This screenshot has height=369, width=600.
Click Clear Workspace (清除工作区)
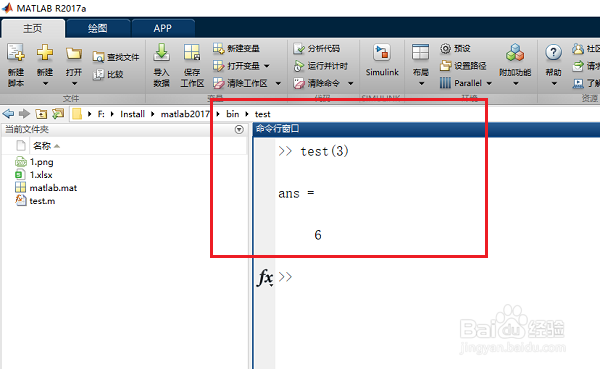(x=240, y=83)
